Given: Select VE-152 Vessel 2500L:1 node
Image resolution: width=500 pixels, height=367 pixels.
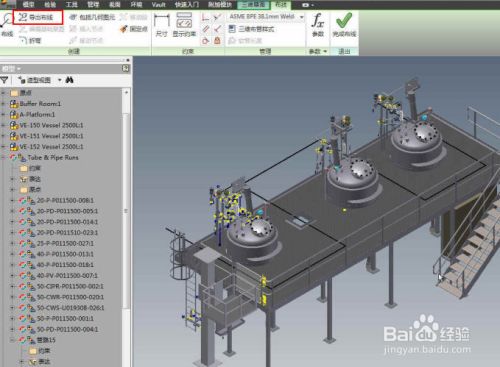Looking at the screenshot, I should click(x=52, y=146).
